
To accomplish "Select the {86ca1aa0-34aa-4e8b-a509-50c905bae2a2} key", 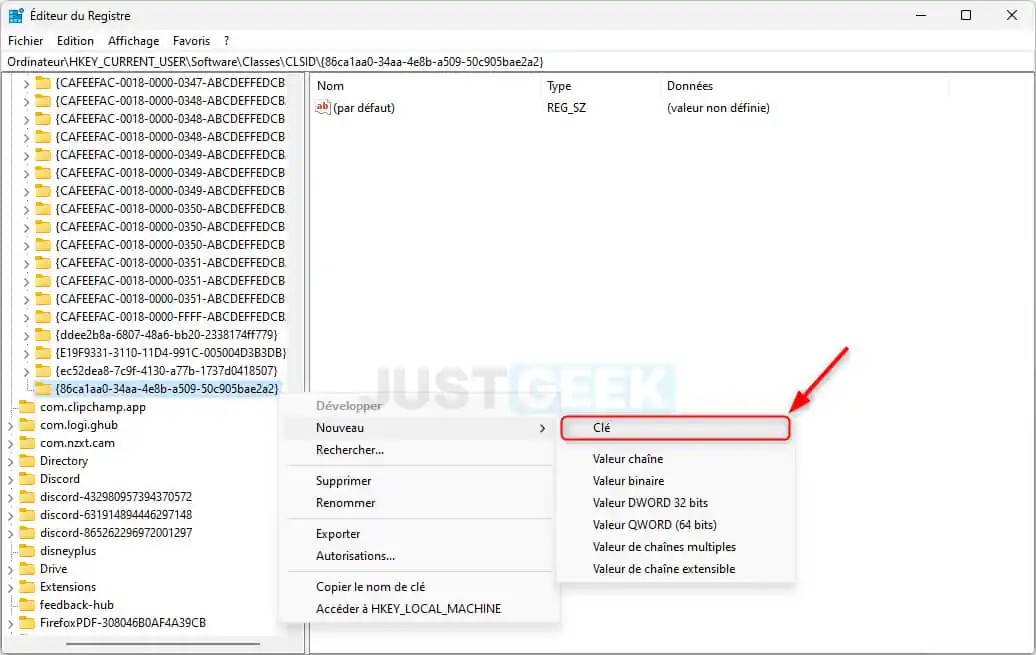I will click(166, 389).
